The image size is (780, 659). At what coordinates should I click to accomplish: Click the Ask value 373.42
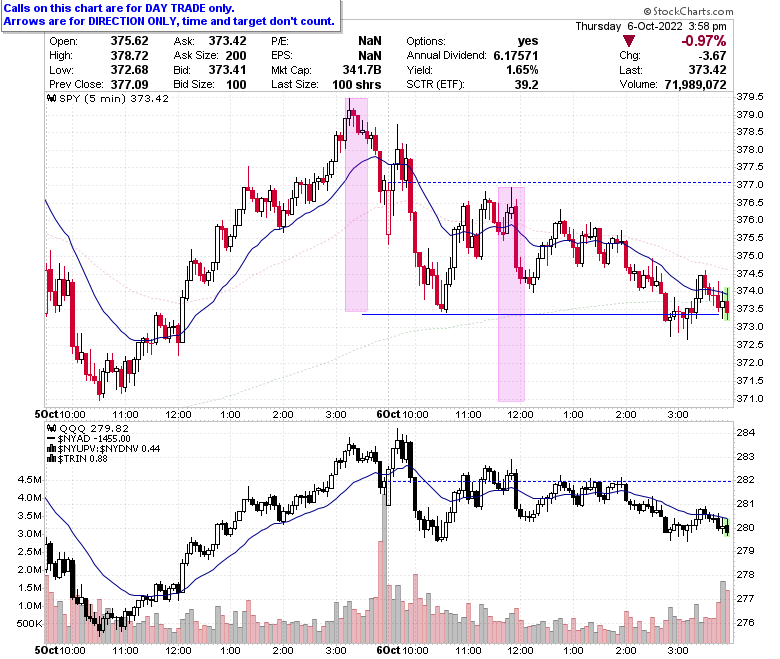click(x=227, y=41)
